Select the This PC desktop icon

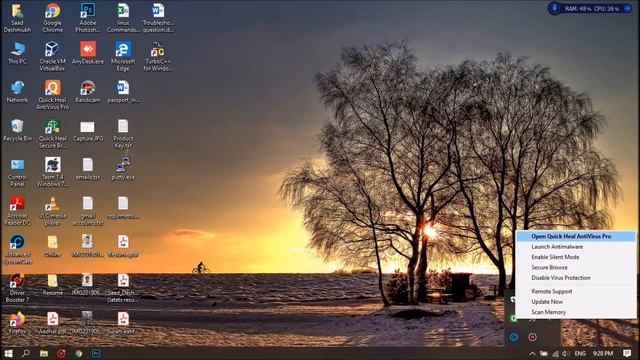(x=17, y=53)
